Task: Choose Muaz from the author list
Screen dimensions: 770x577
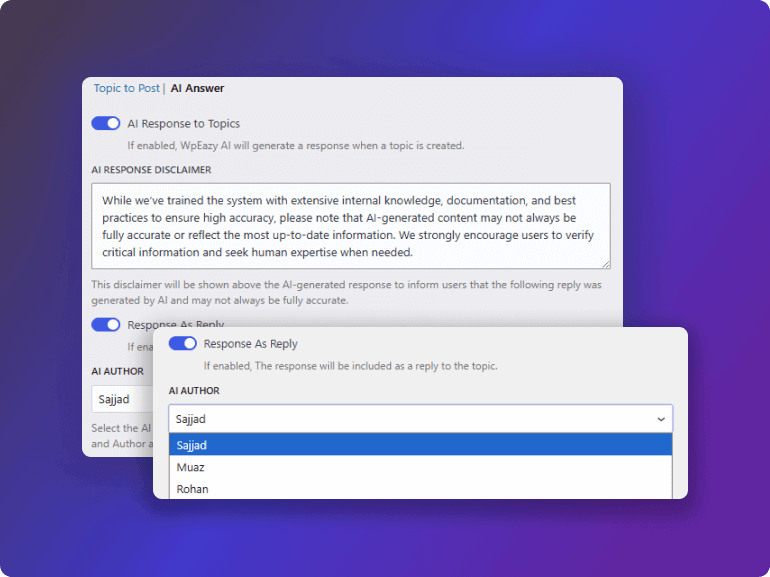Action: (x=190, y=467)
